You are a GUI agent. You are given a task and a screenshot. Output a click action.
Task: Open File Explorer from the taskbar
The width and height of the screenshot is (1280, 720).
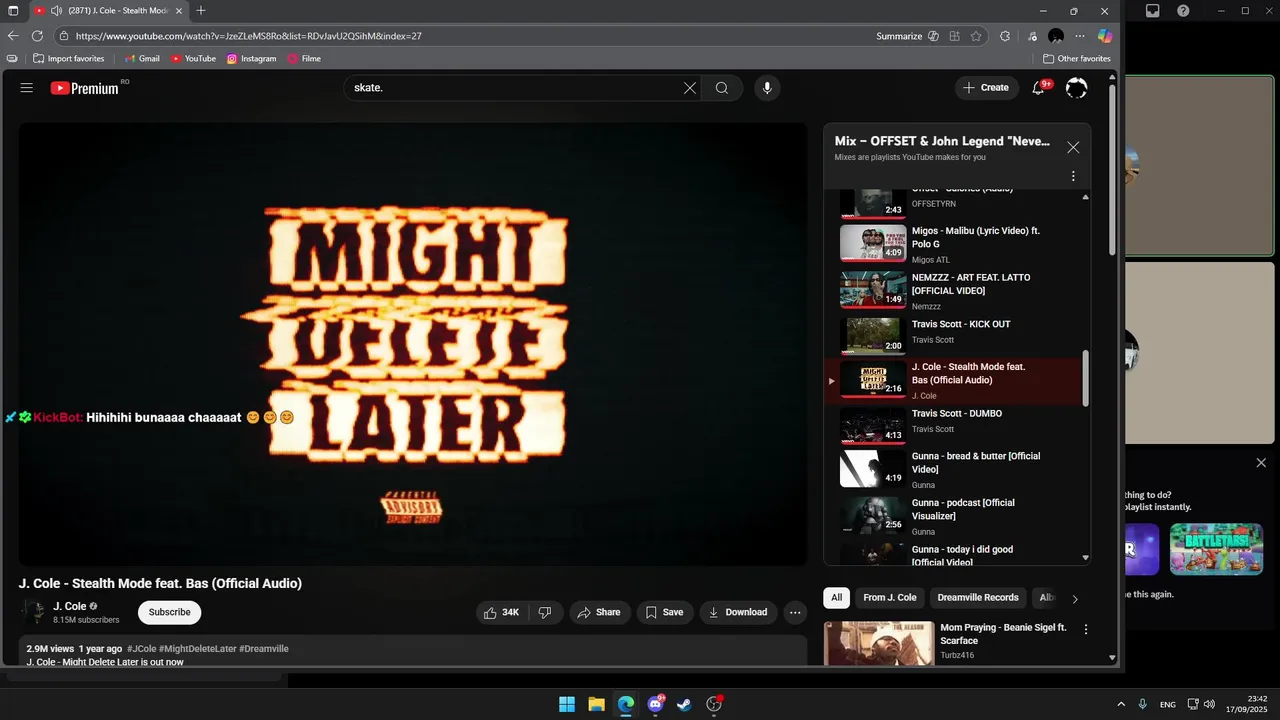click(596, 704)
